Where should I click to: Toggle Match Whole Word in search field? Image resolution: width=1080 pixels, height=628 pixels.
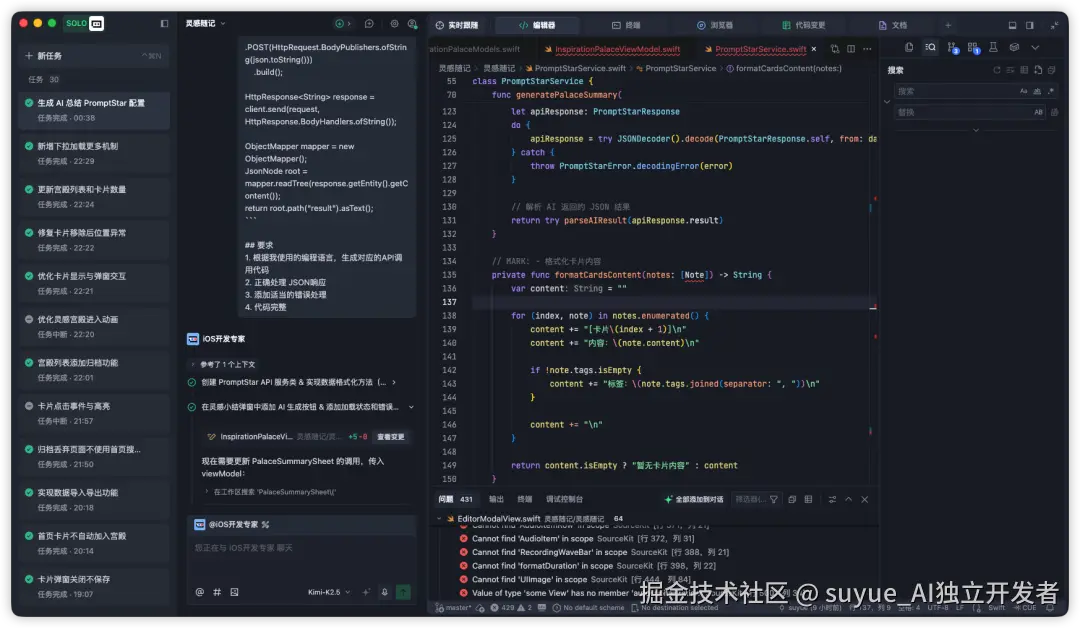pyautogui.click(x=1037, y=91)
